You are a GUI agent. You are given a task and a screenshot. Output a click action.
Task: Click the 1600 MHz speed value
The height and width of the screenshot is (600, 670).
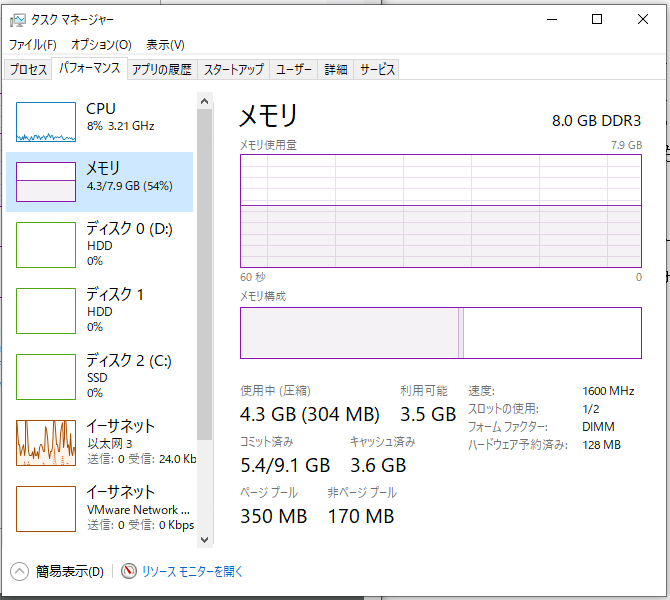click(608, 391)
